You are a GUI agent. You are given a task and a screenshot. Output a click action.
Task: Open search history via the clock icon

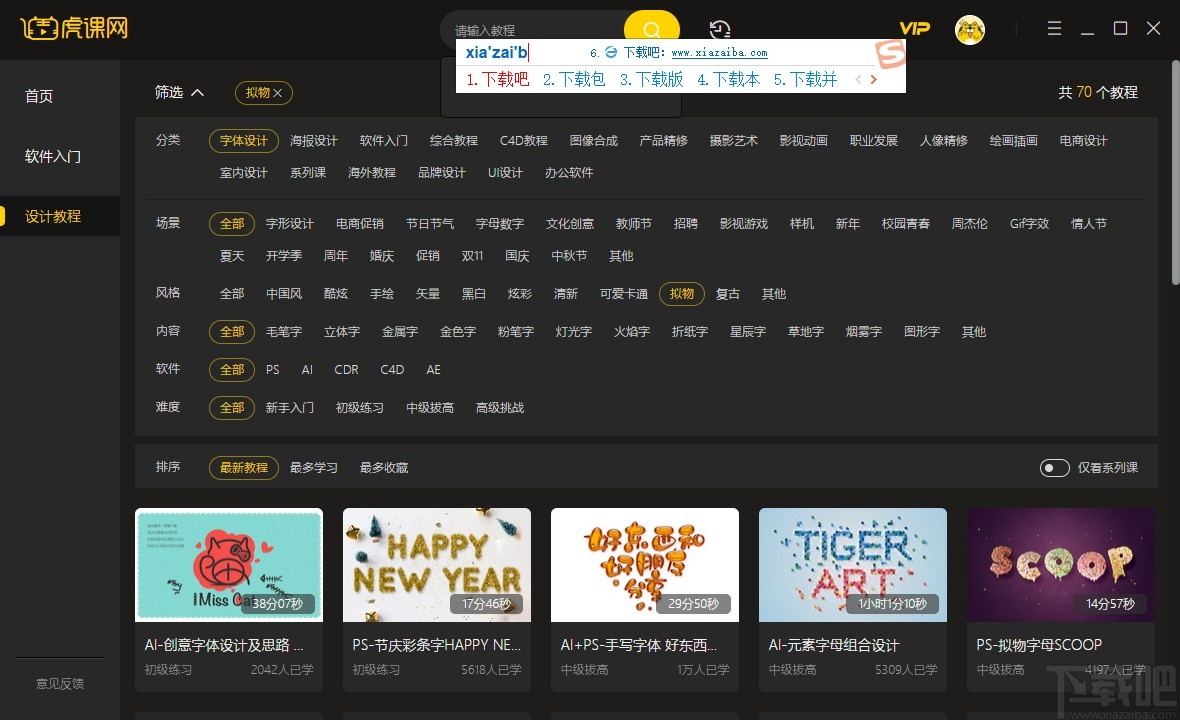719,29
